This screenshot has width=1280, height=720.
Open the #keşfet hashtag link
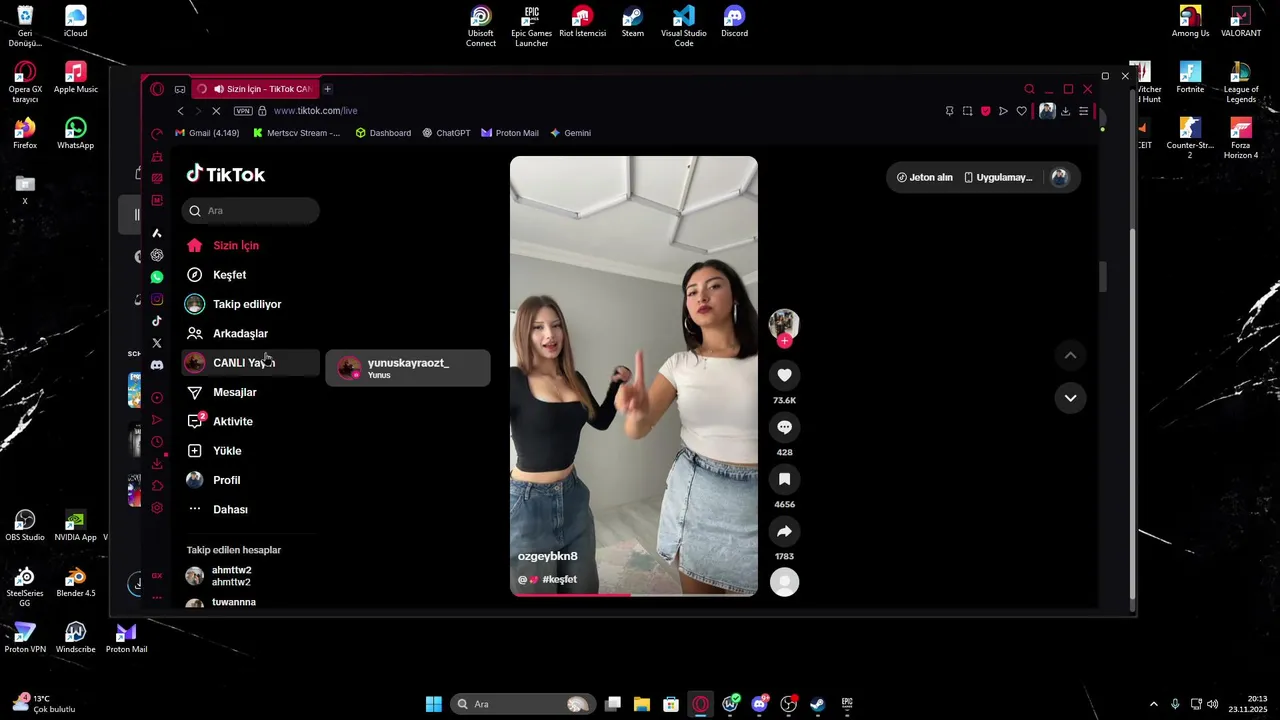559,580
